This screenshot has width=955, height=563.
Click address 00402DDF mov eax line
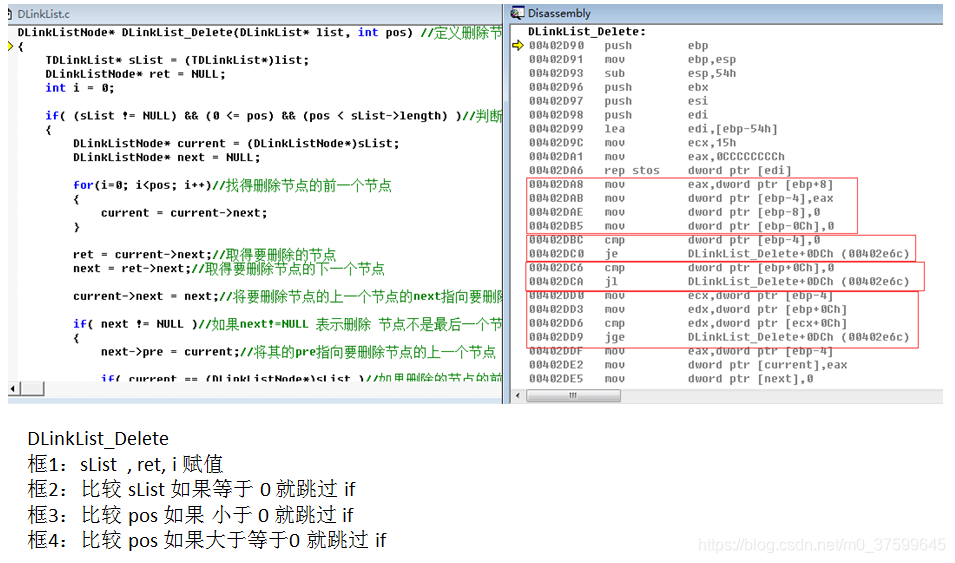click(681, 351)
